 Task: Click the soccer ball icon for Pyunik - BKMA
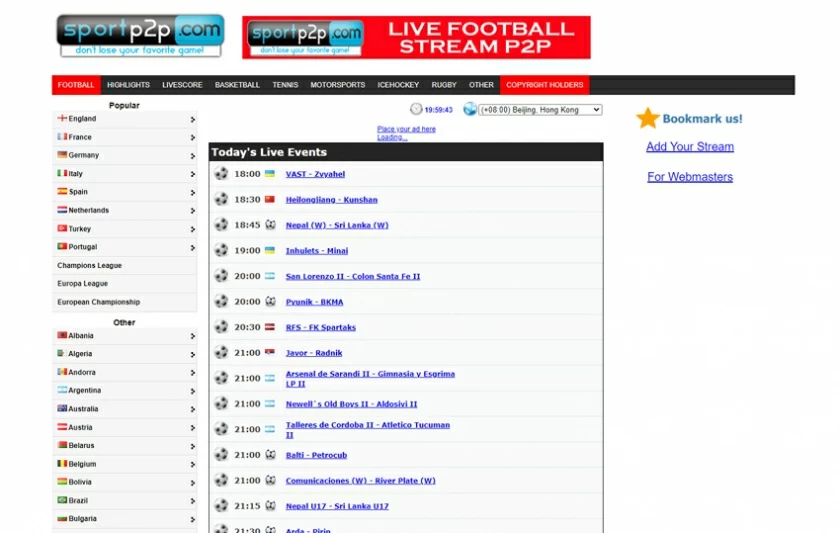(x=221, y=302)
